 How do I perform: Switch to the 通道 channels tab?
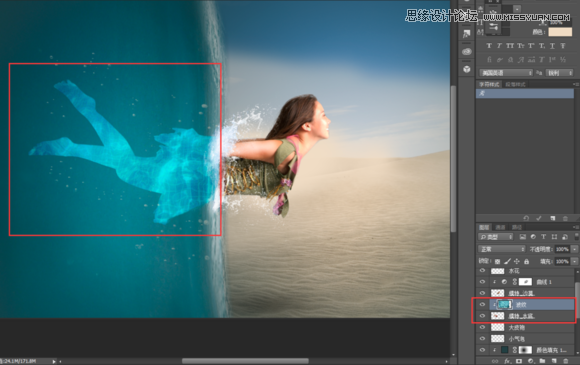click(500, 227)
